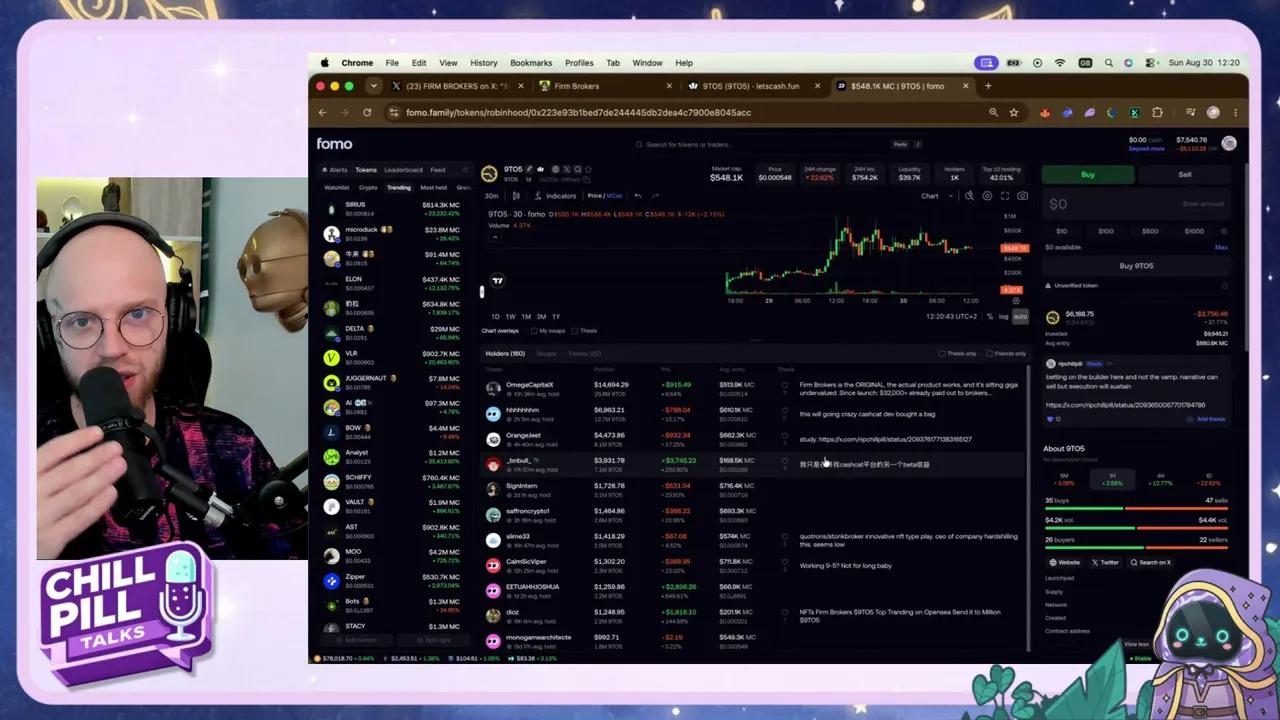Select the Sell toggle in trade panel
Image resolution: width=1280 pixels, height=720 pixels.
(x=1185, y=175)
